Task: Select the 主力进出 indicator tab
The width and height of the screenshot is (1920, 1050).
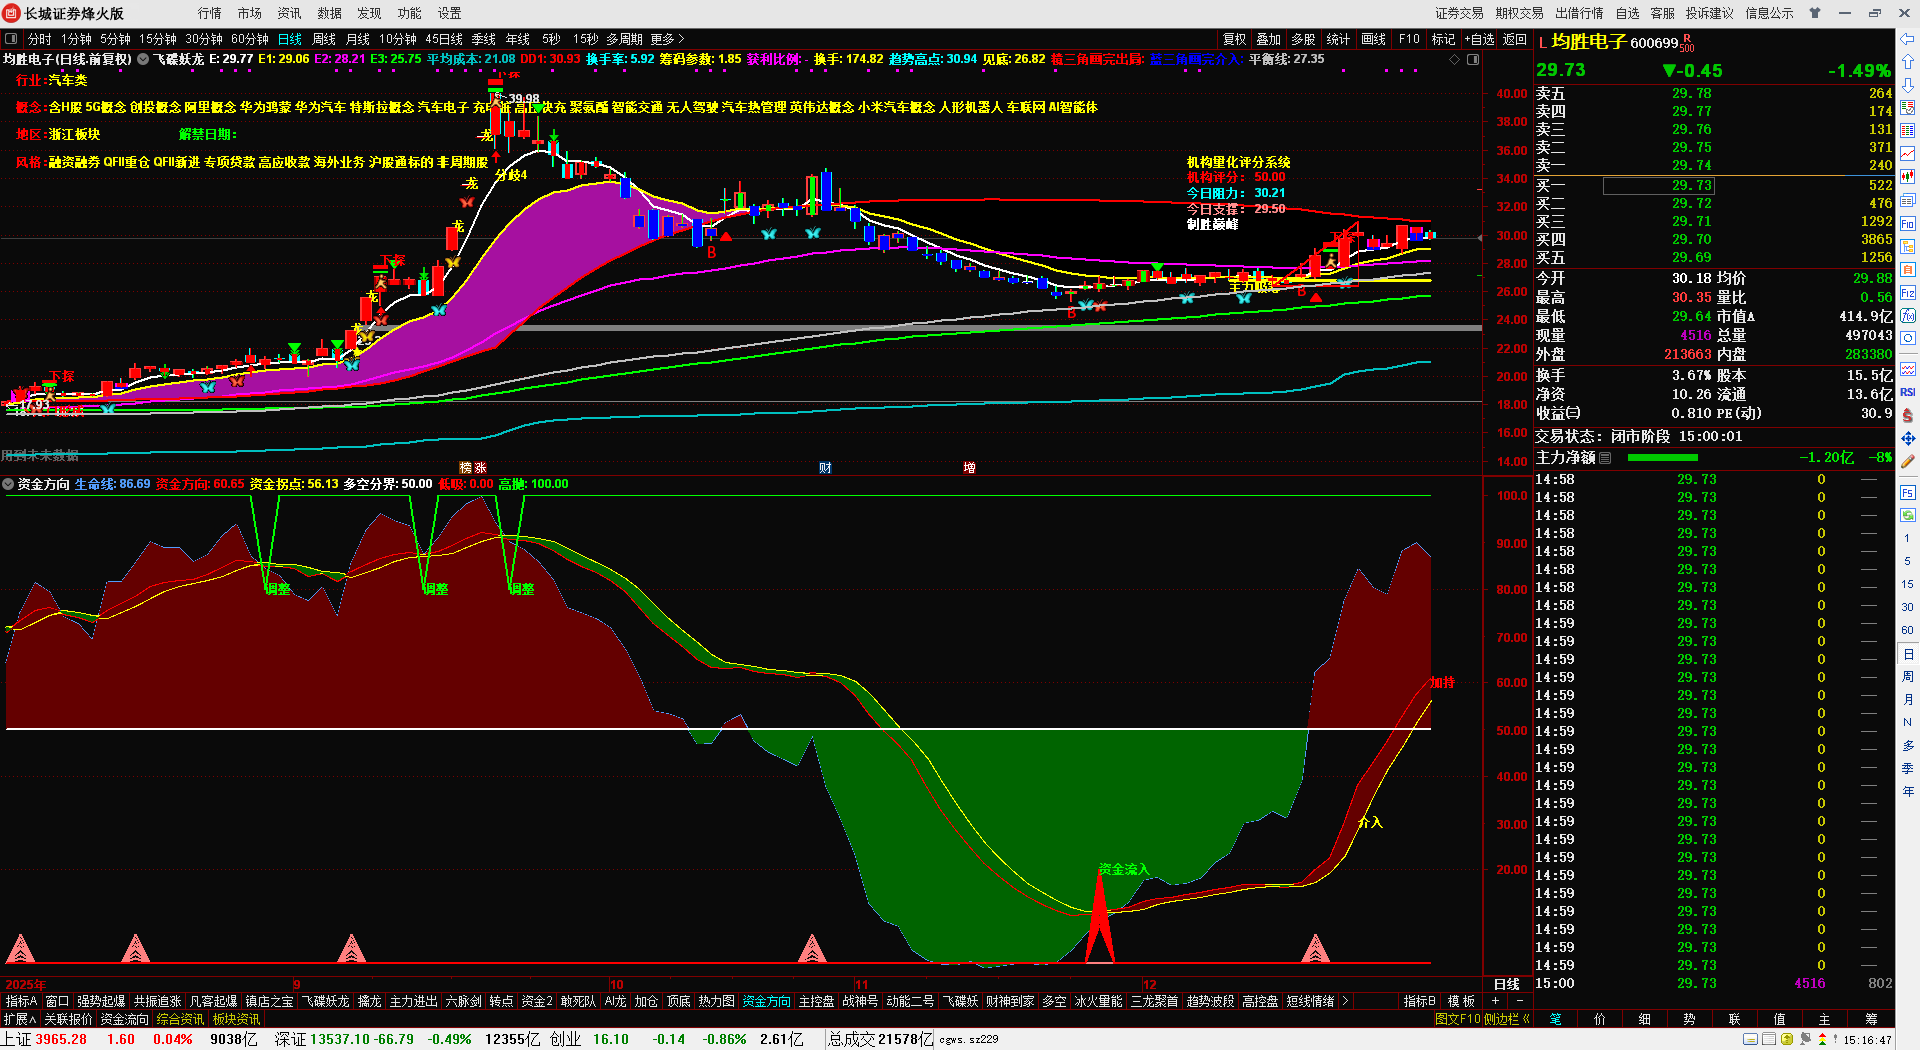Action: tap(413, 1001)
